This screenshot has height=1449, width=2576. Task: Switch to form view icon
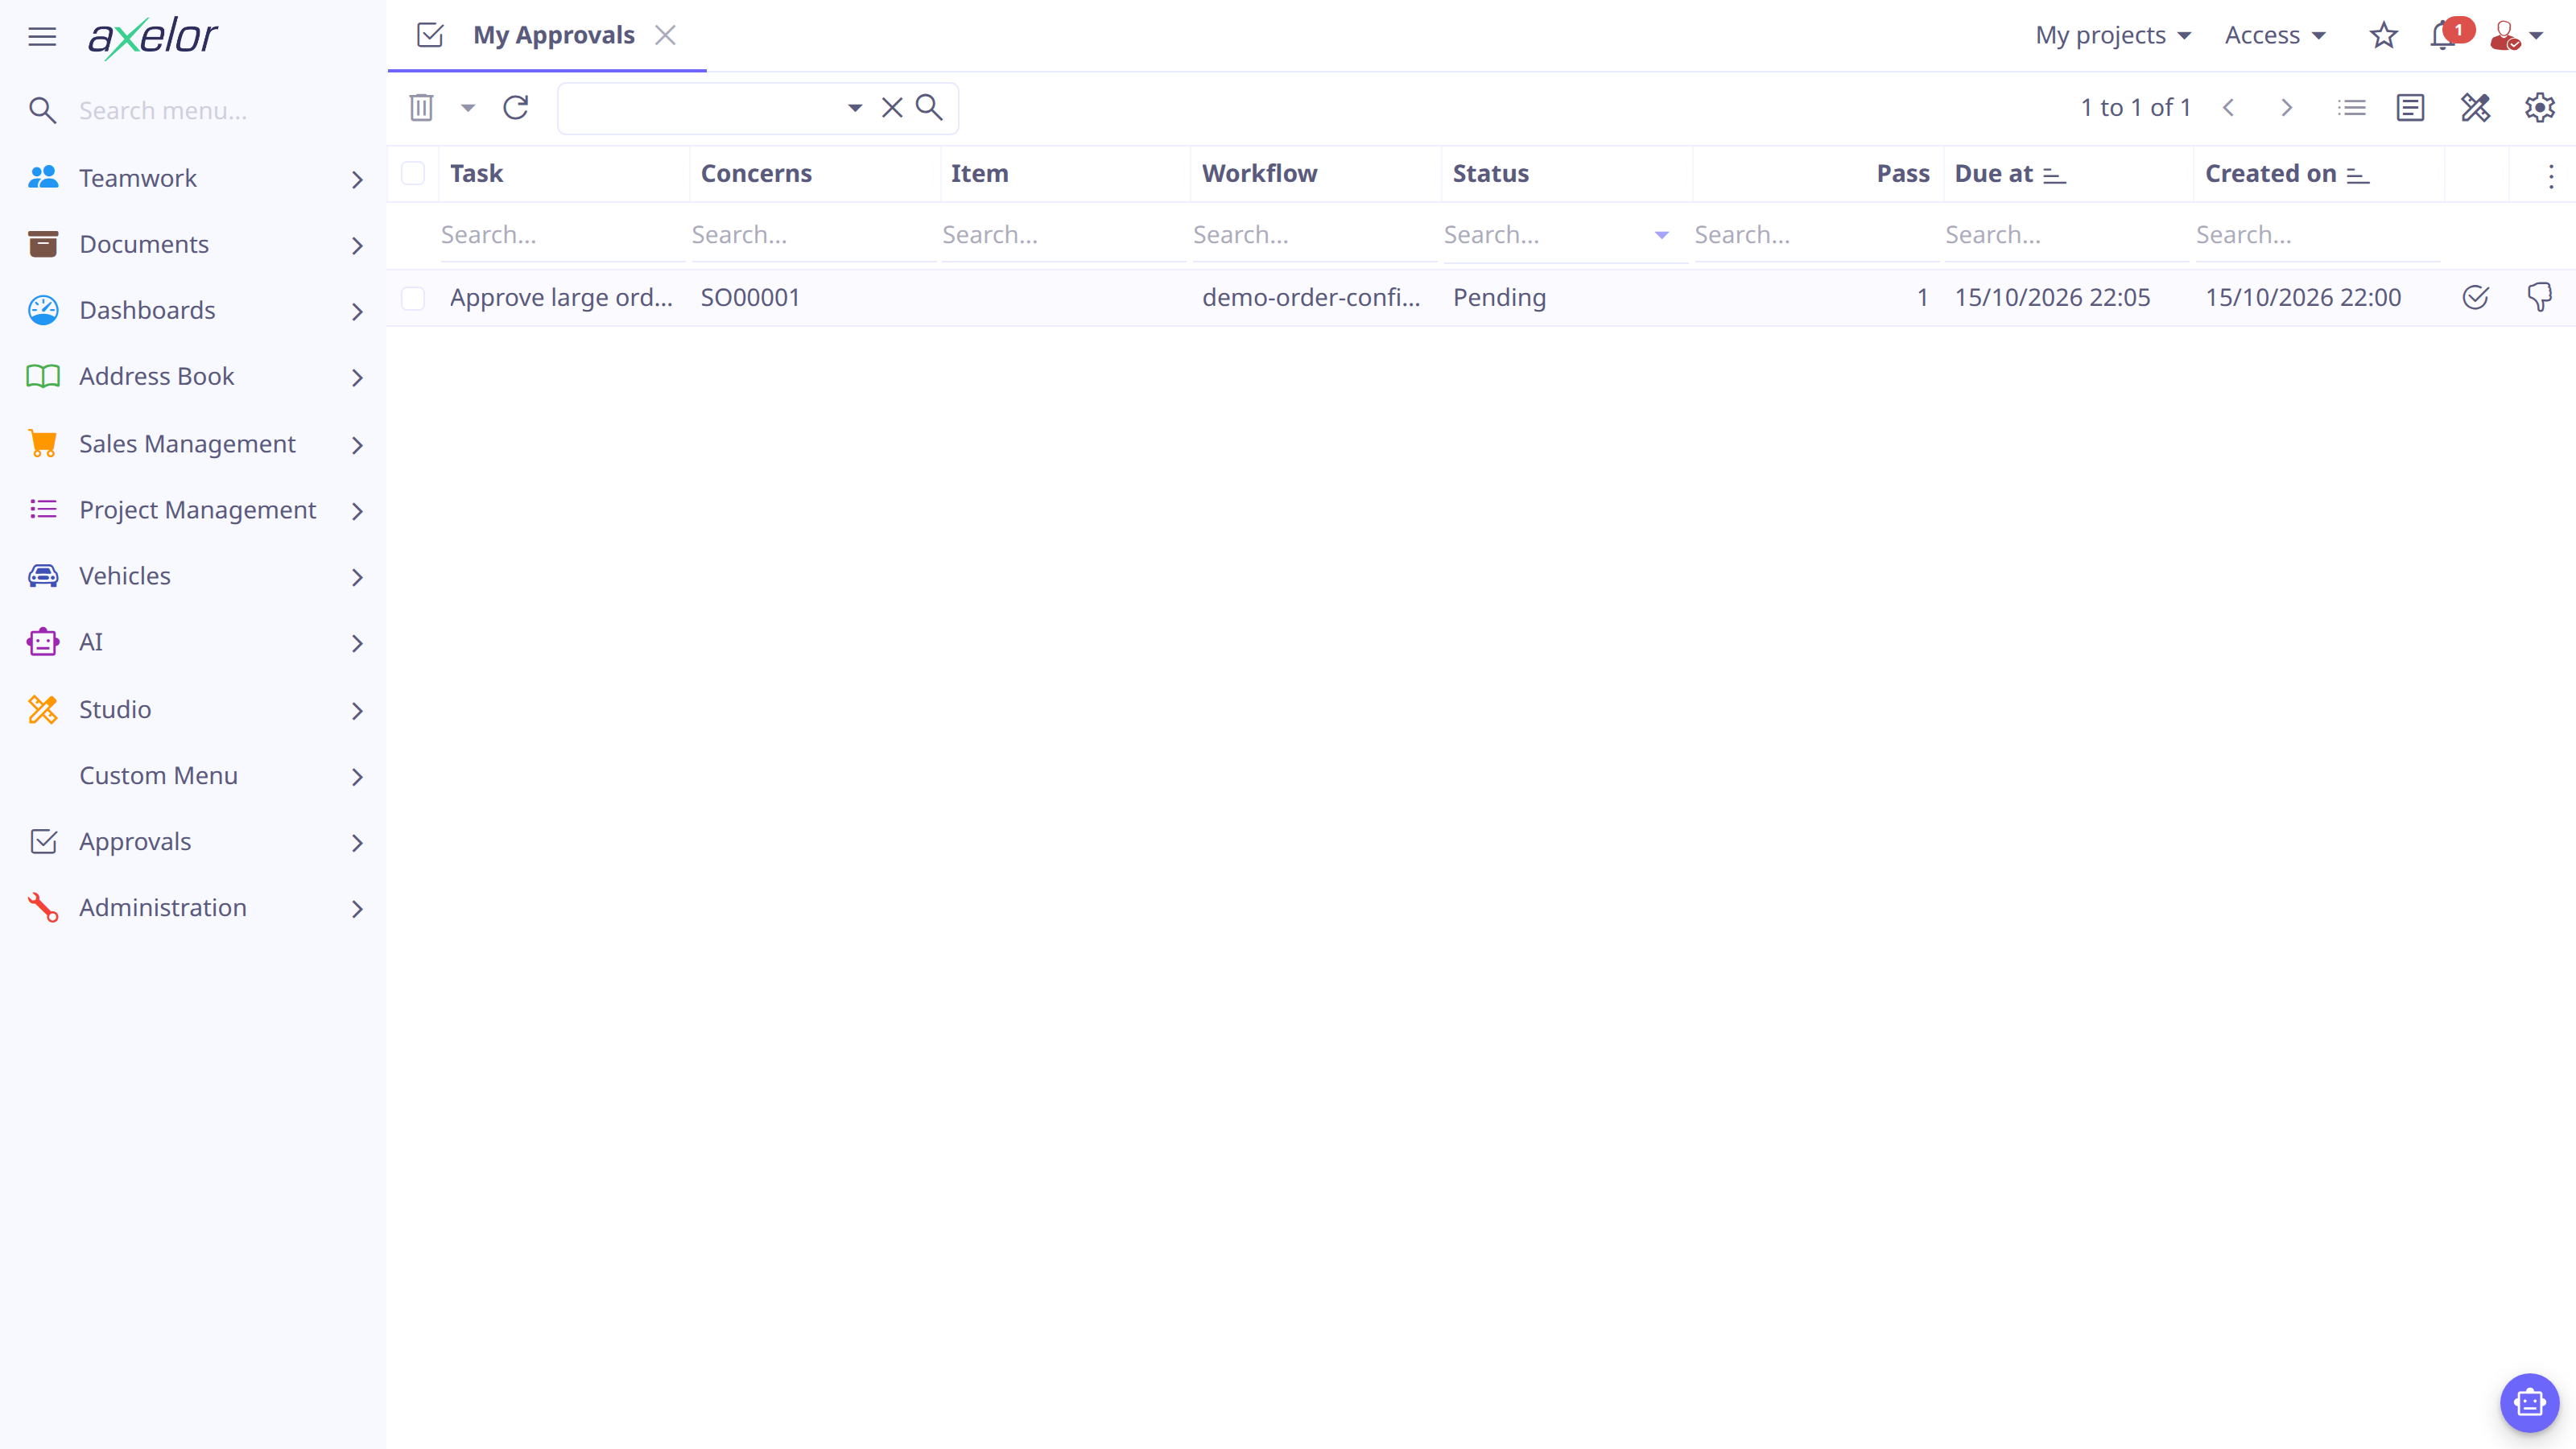tap(2411, 107)
